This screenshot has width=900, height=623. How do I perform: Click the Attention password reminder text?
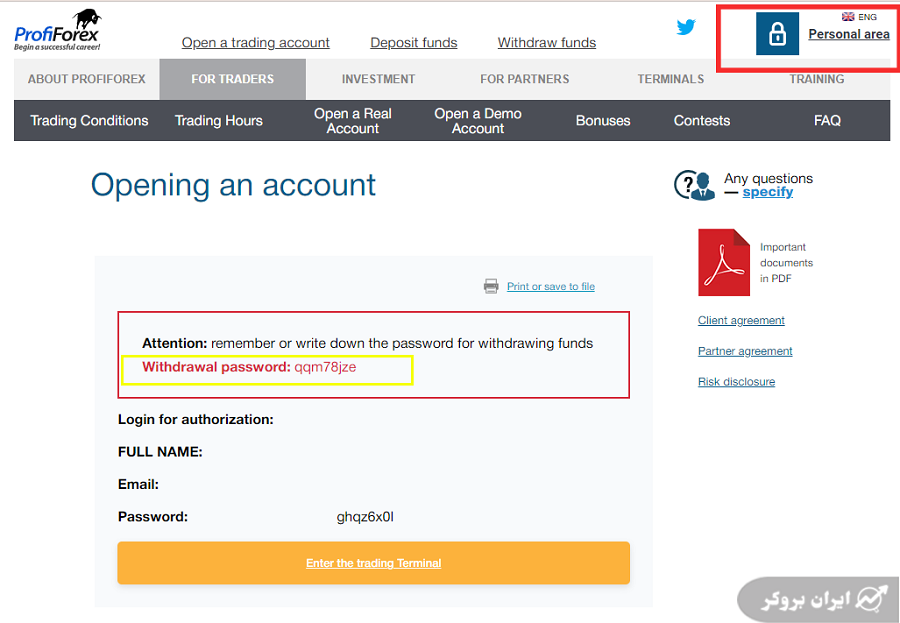(x=367, y=343)
